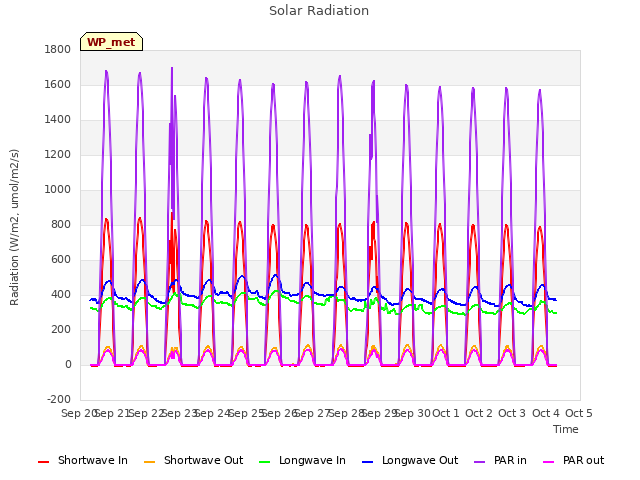The height and width of the screenshot is (480, 640).
Task: Click the 800 y-axis tick label
Action: click(61, 224)
